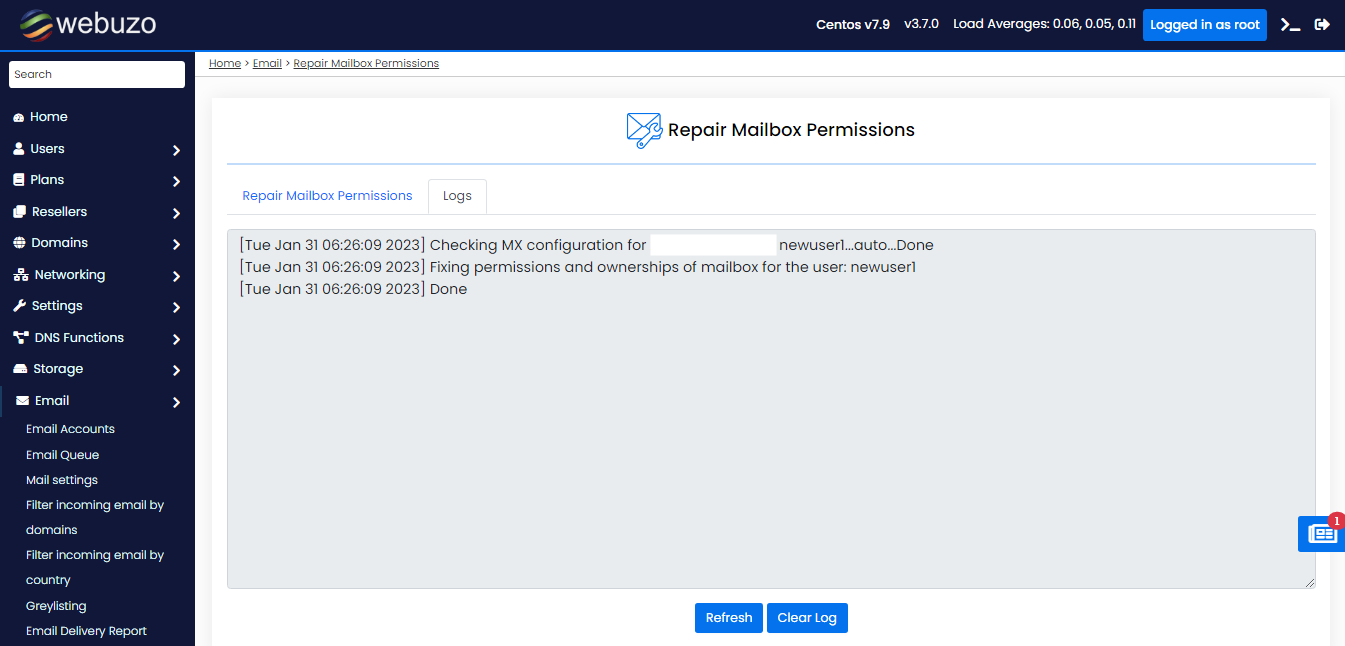Click the last 'Done' log line

pos(353,289)
